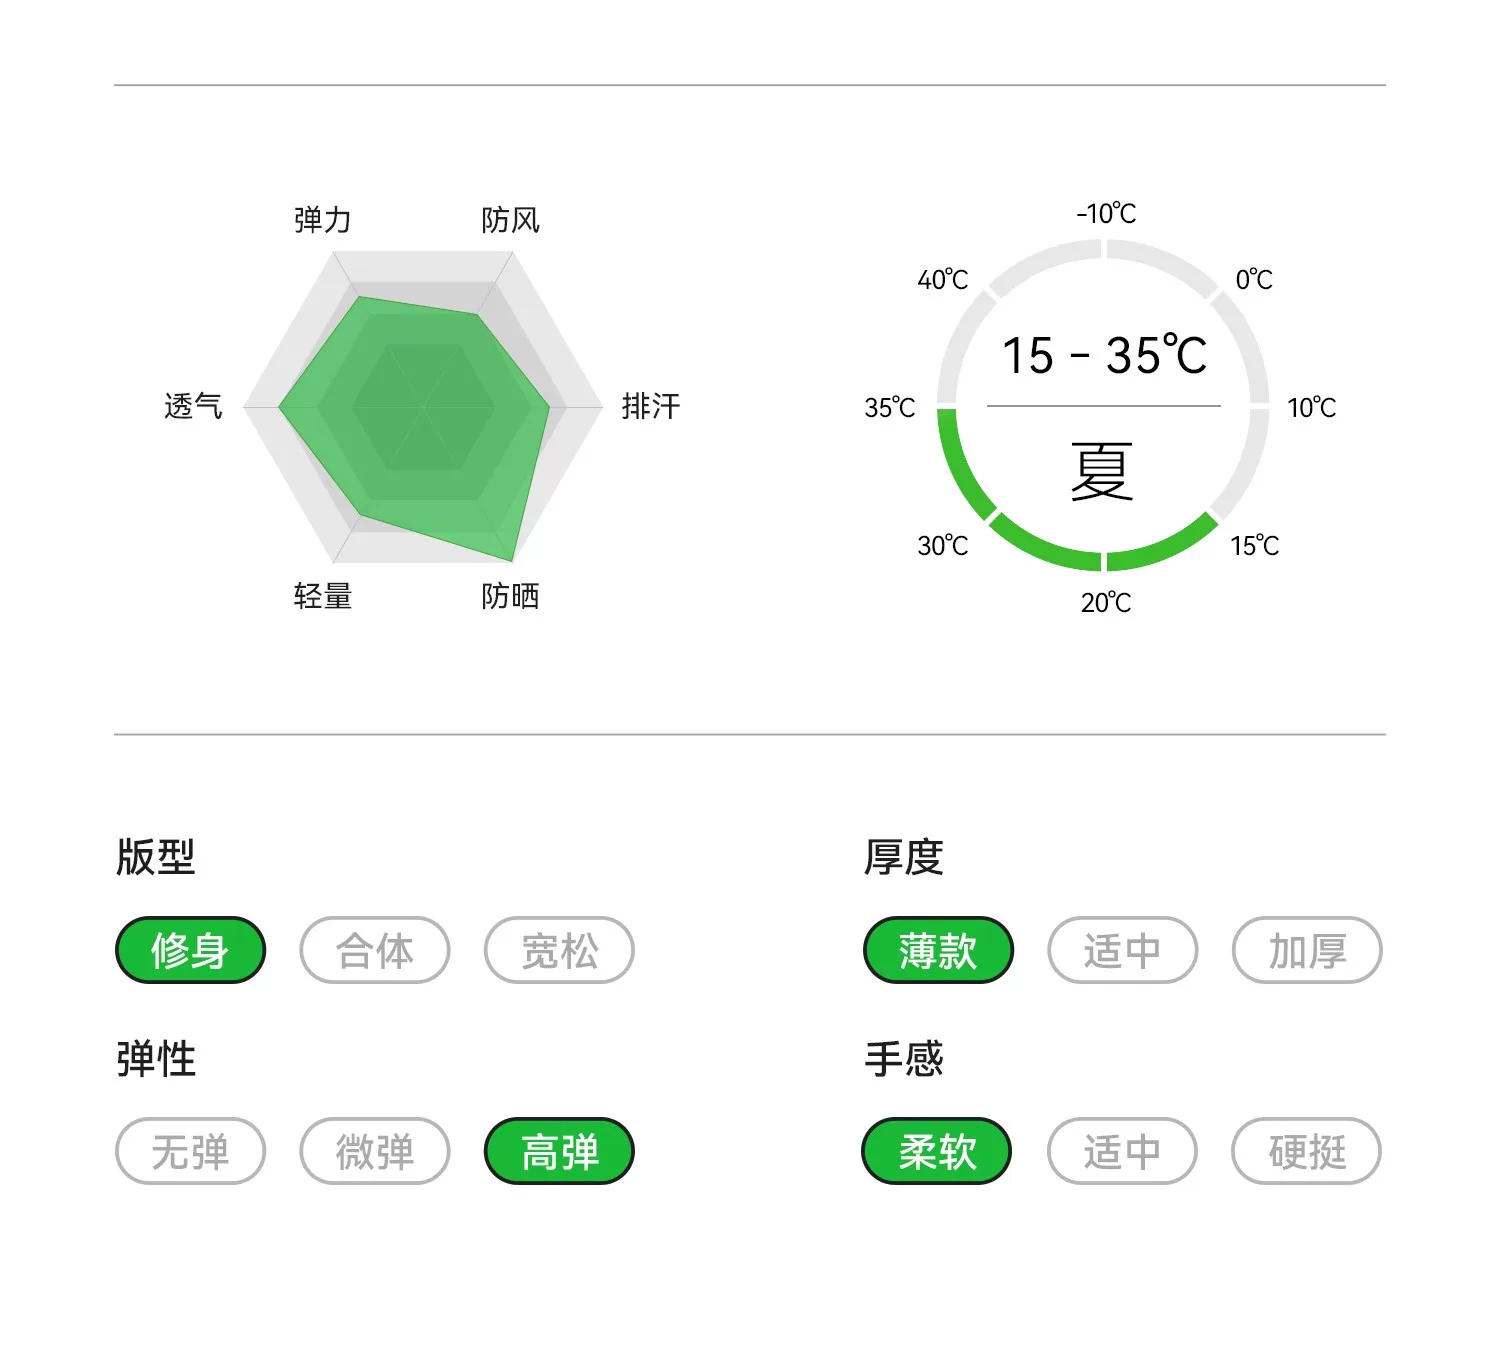Click the green radar chart center
This screenshot has width=1500, height=1346.
click(424, 407)
